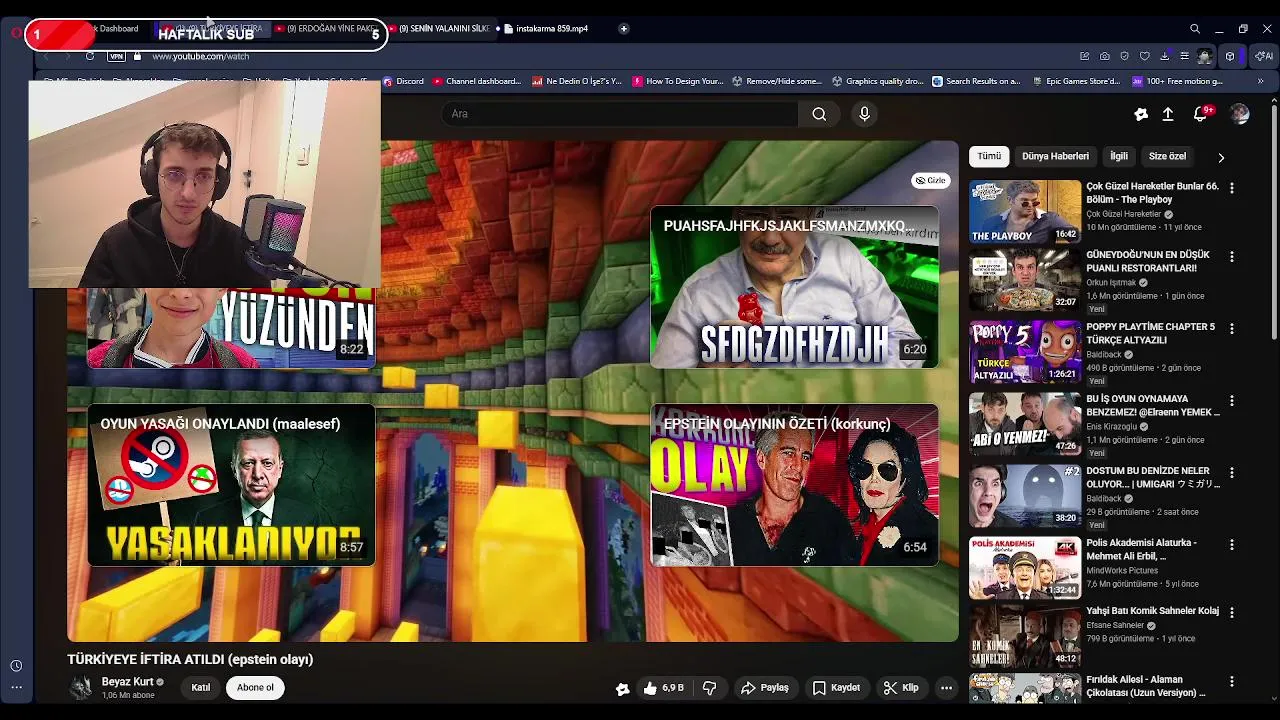The width and height of the screenshot is (1280, 720).
Task: Select the Tümü filter chip
Action: click(989, 157)
